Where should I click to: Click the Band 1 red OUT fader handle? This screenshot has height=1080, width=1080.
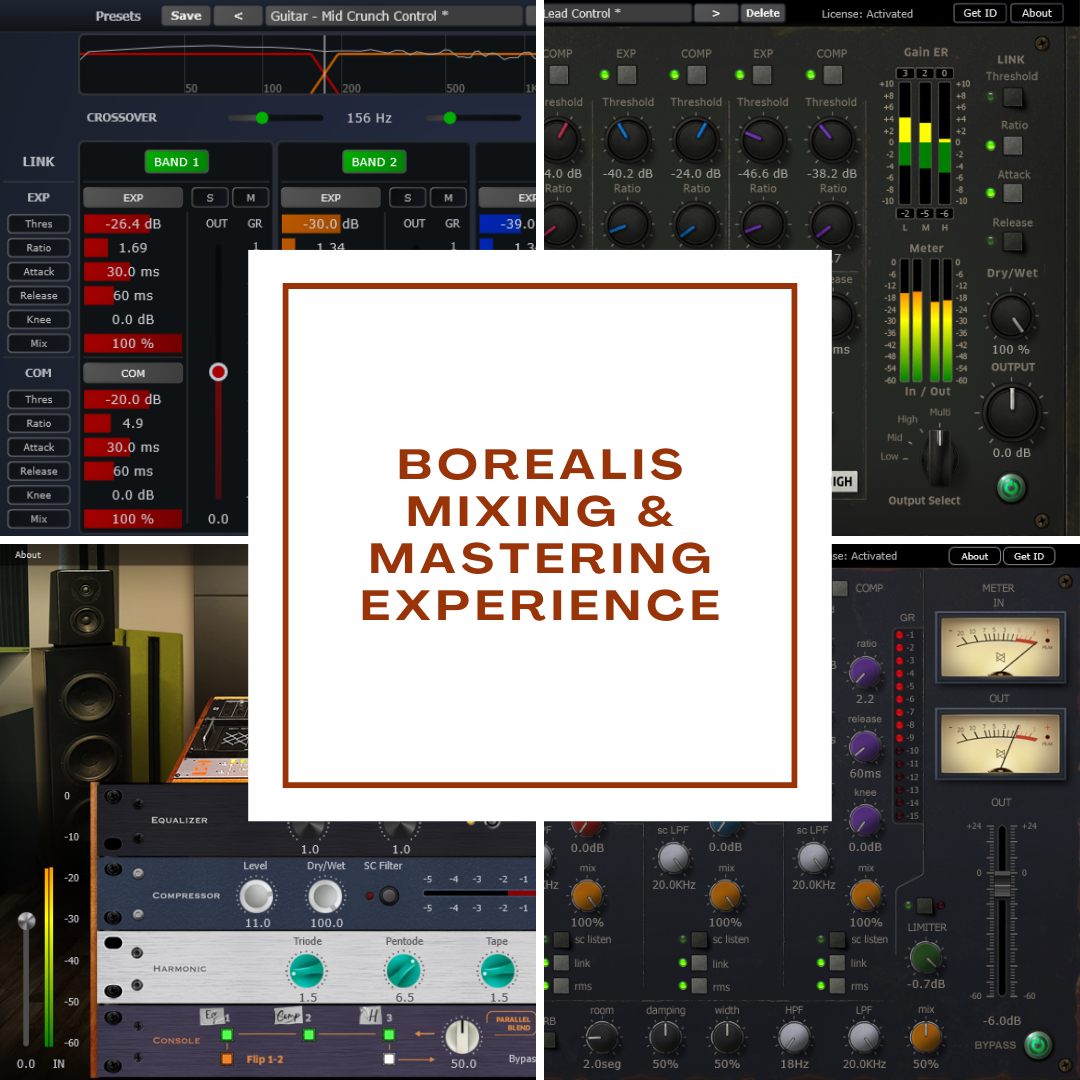pyautogui.click(x=218, y=372)
